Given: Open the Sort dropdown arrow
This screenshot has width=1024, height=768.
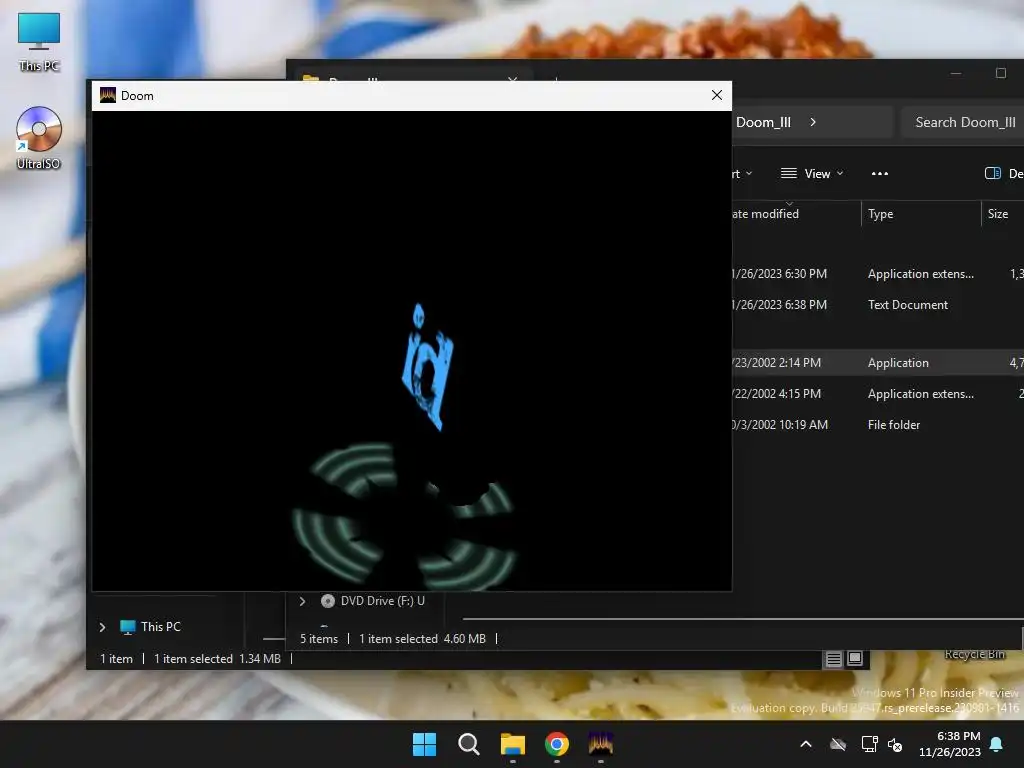Looking at the screenshot, I should (749, 174).
